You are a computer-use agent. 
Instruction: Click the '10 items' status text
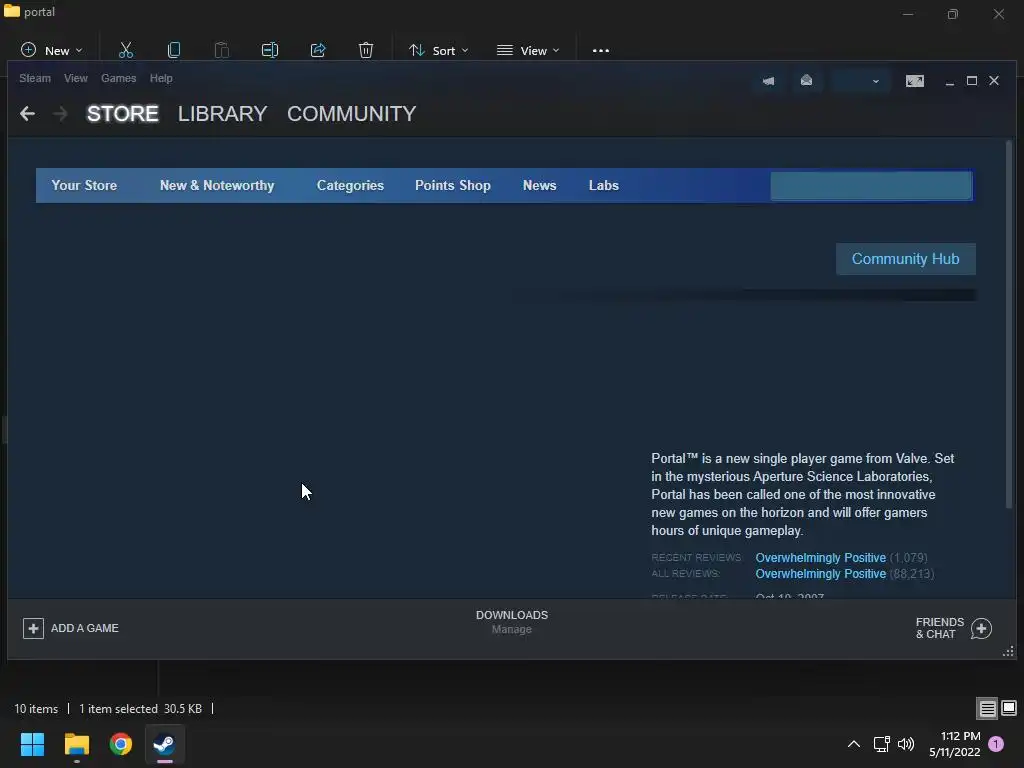pos(36,709)
